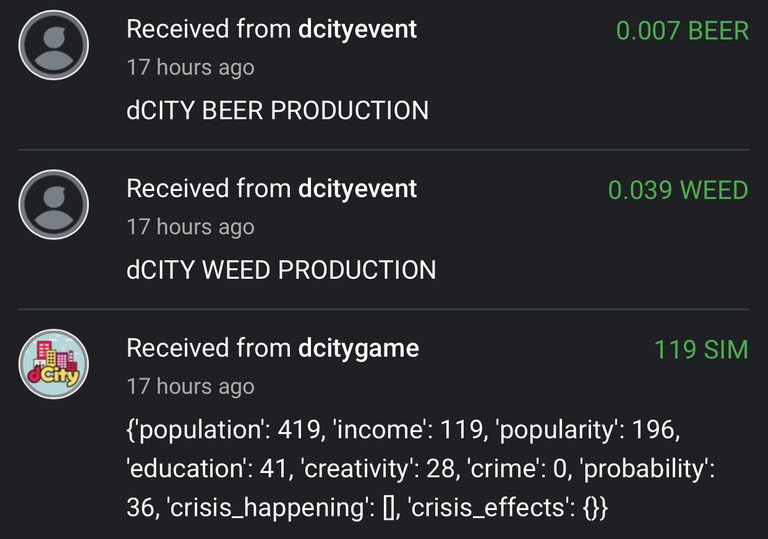Open the dcitygame sender profile
Screen dimensions: 768x539
click(x=359, y=348)
